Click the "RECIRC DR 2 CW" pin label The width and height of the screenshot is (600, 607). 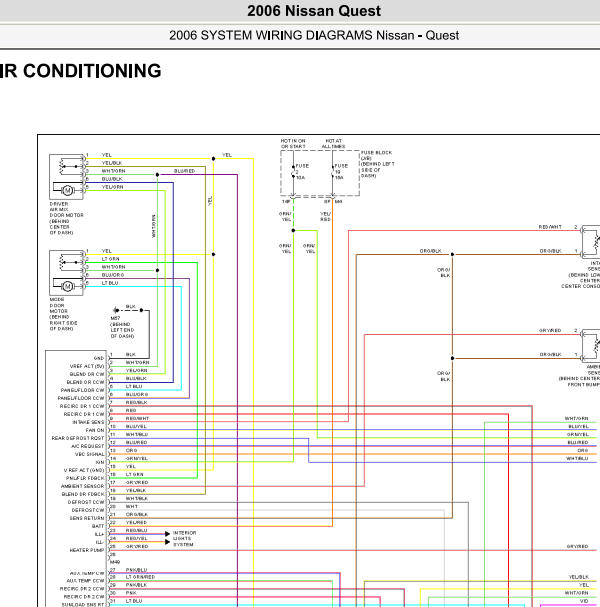pos(84,597)
